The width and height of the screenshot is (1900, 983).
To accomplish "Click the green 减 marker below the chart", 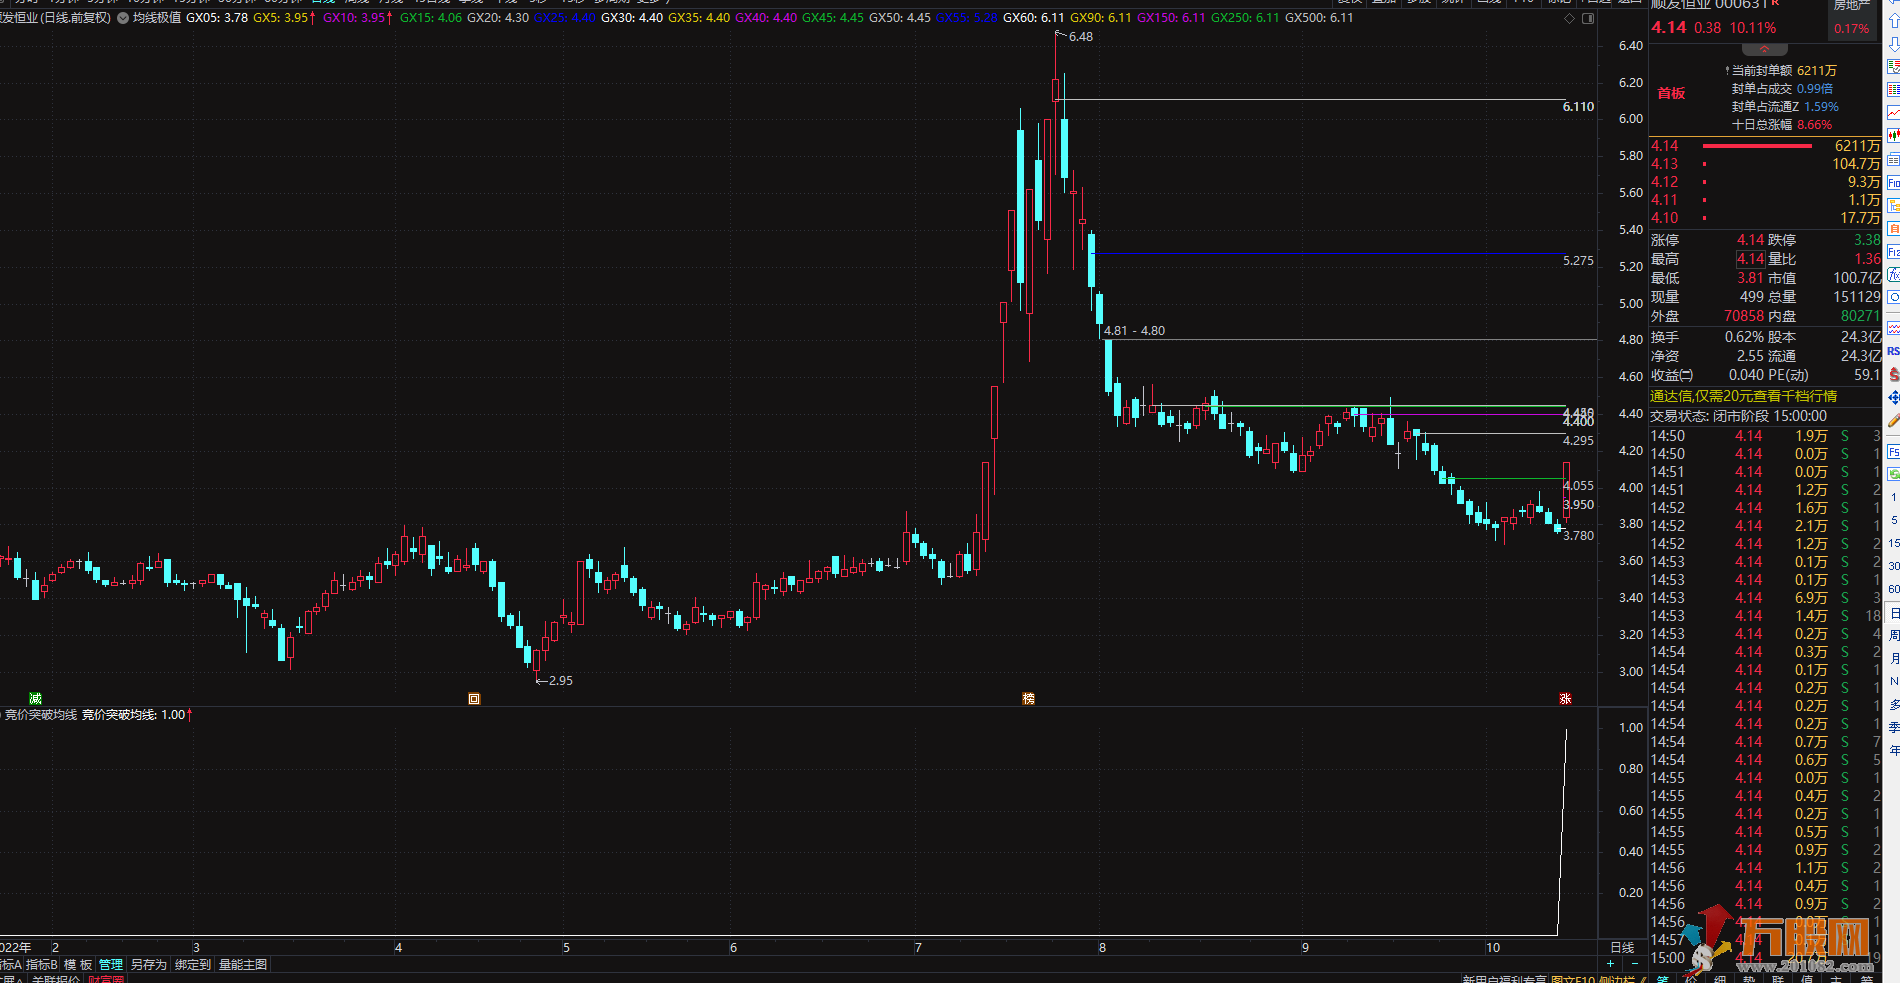I will pyautogui.click(x=35, y=699).
